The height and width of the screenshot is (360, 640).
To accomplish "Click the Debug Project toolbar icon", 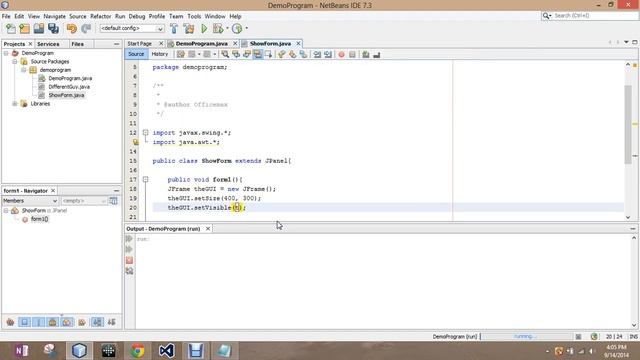I will click(218, 29).
